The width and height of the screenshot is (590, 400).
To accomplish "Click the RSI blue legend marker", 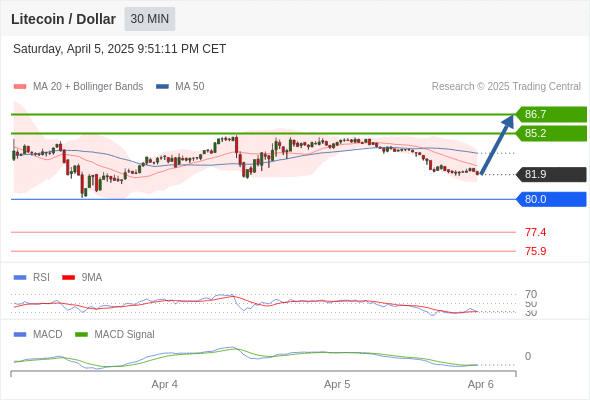I will coord(20,278).
